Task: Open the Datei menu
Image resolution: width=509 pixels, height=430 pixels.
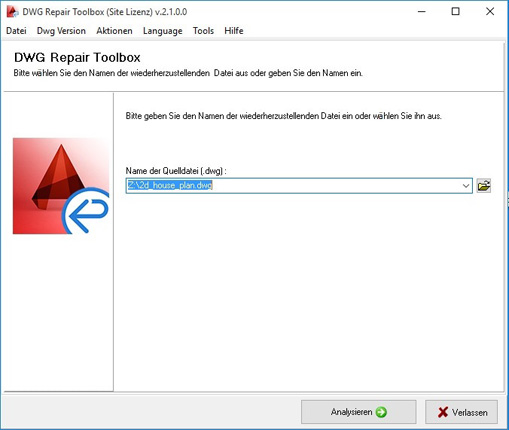Action: click(x=16, y=31)
